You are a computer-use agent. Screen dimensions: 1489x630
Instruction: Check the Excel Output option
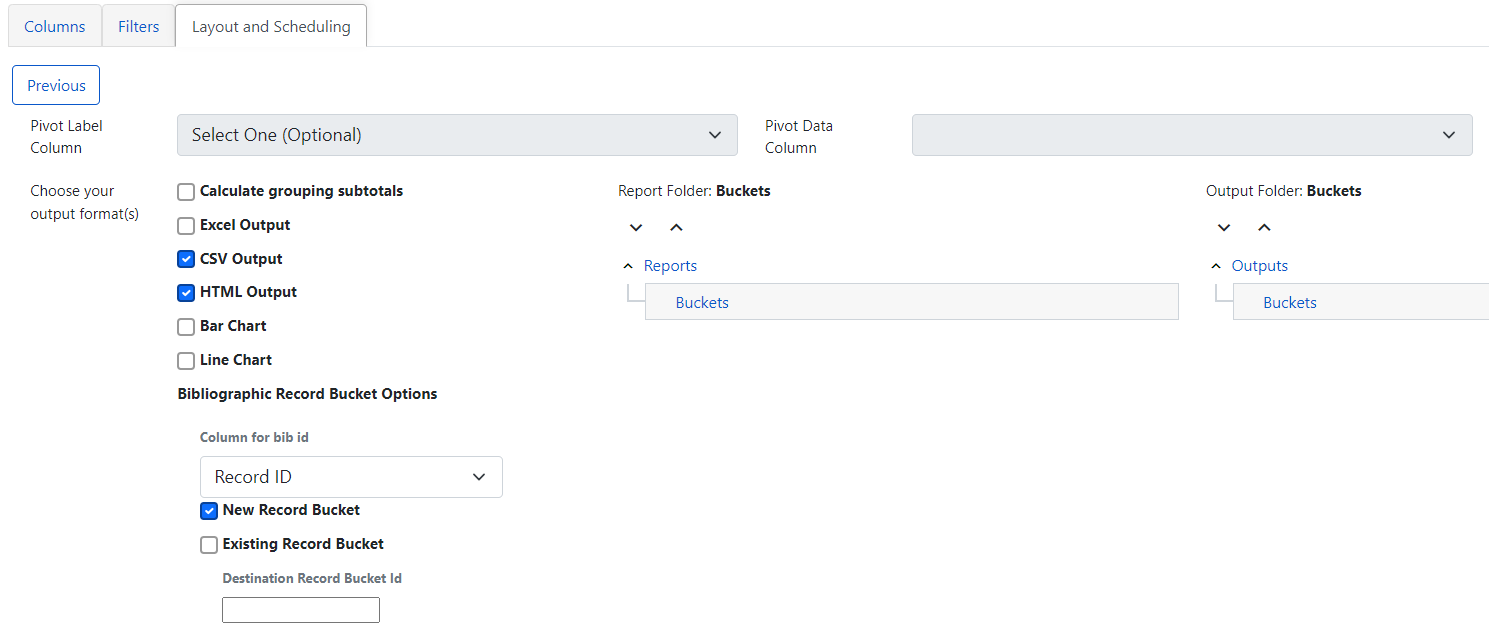(x=185, y=225)
